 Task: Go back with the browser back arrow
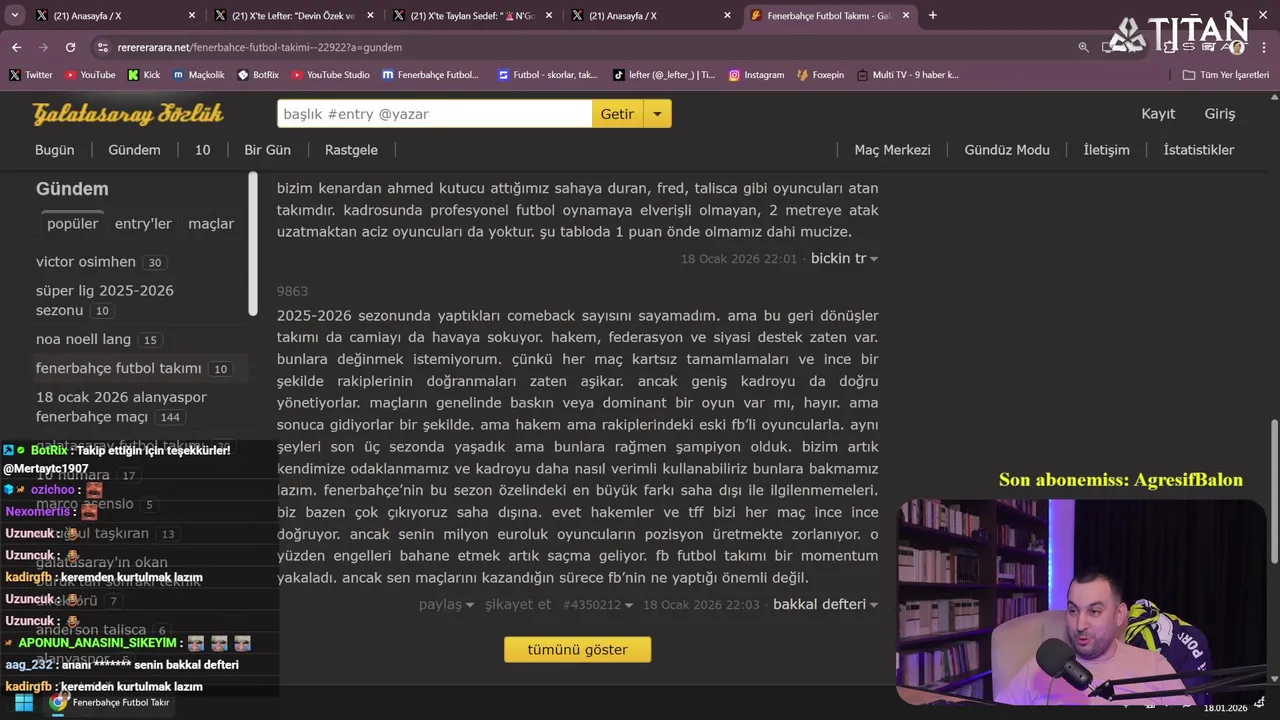[16, 47]
